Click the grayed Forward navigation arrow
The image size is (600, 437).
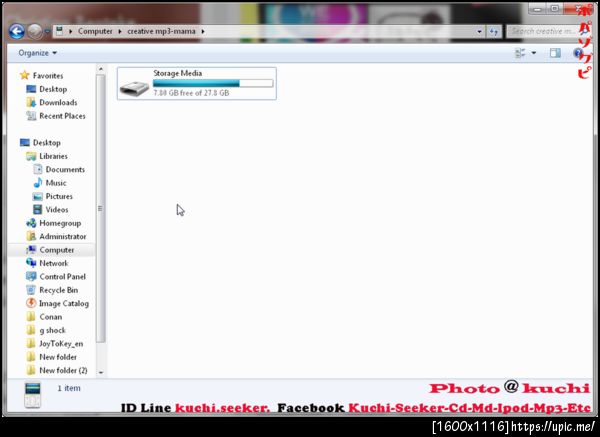(35, 31)
